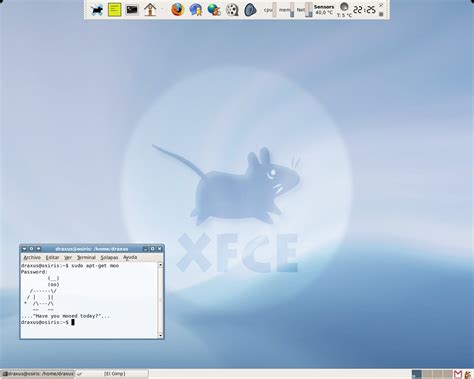Click the rightmost system tray icon
The height and width of the screenshot is (379, 474).
tap(468, 374)
